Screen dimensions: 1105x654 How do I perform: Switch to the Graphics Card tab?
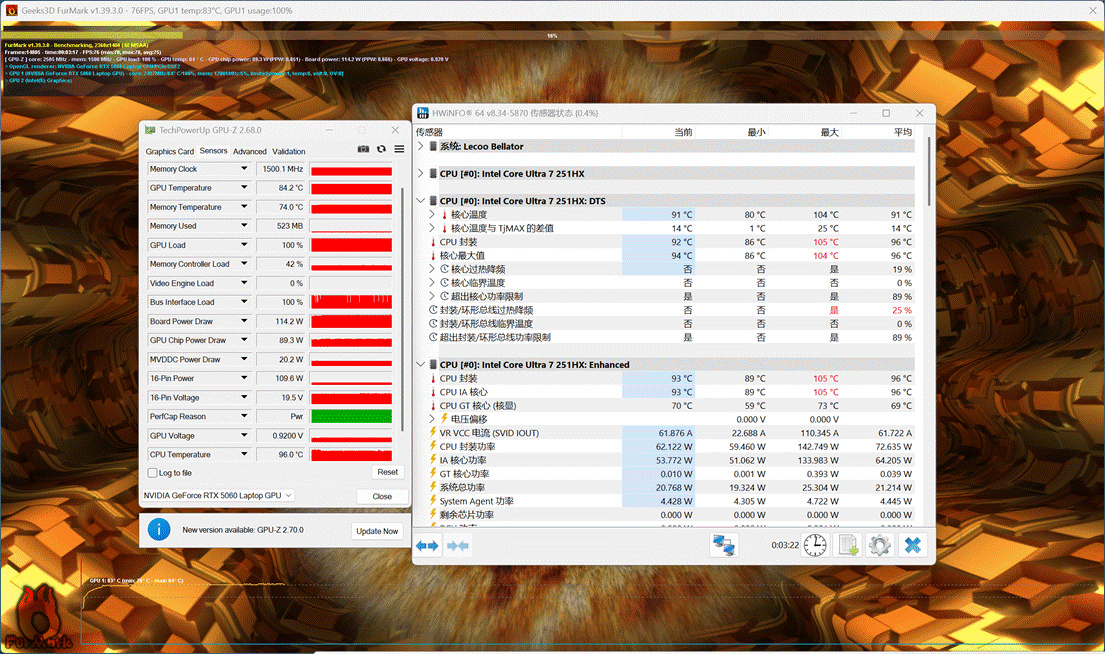[169, 152]
